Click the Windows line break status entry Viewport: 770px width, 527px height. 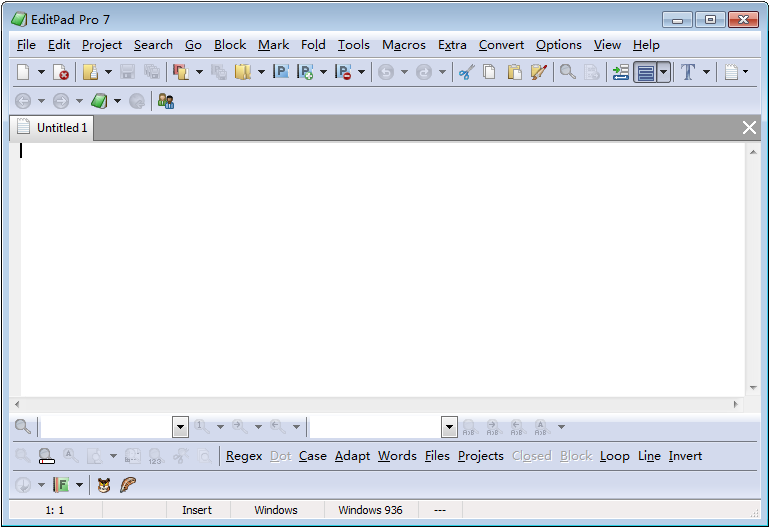275,510
